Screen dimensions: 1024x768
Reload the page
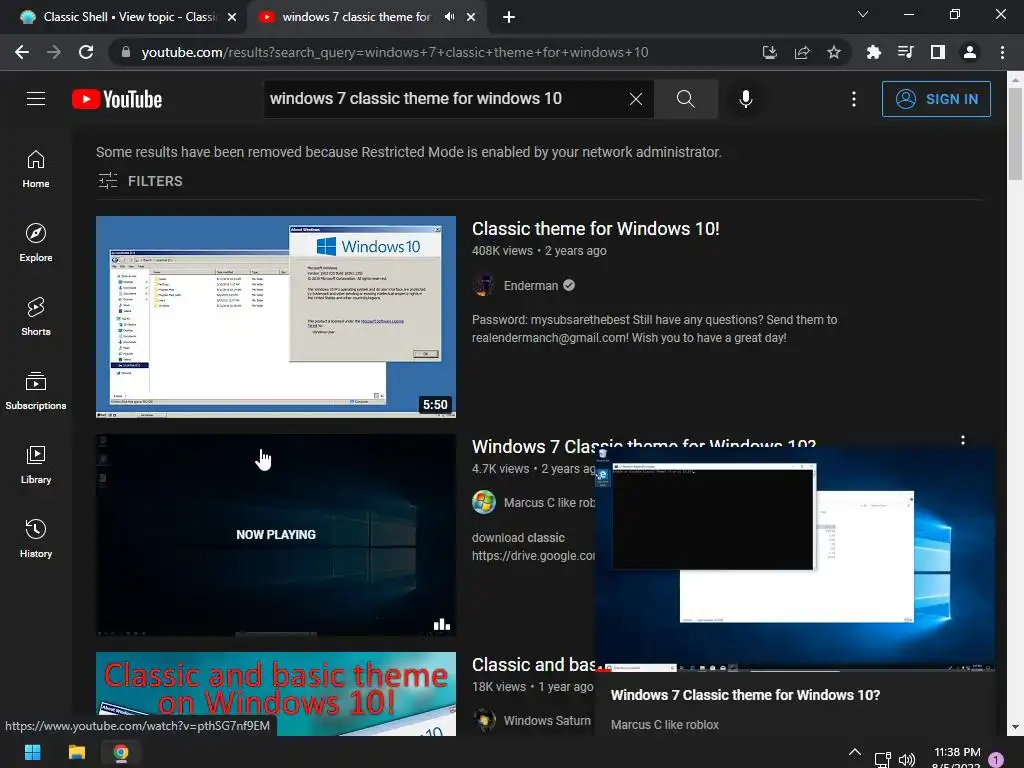(x=86, y=52)
